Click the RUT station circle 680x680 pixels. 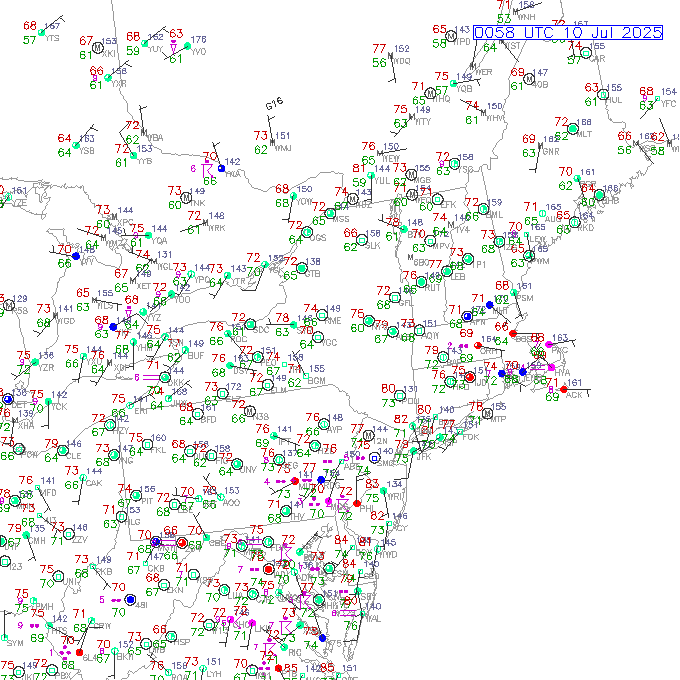click(x=421, y=282)
